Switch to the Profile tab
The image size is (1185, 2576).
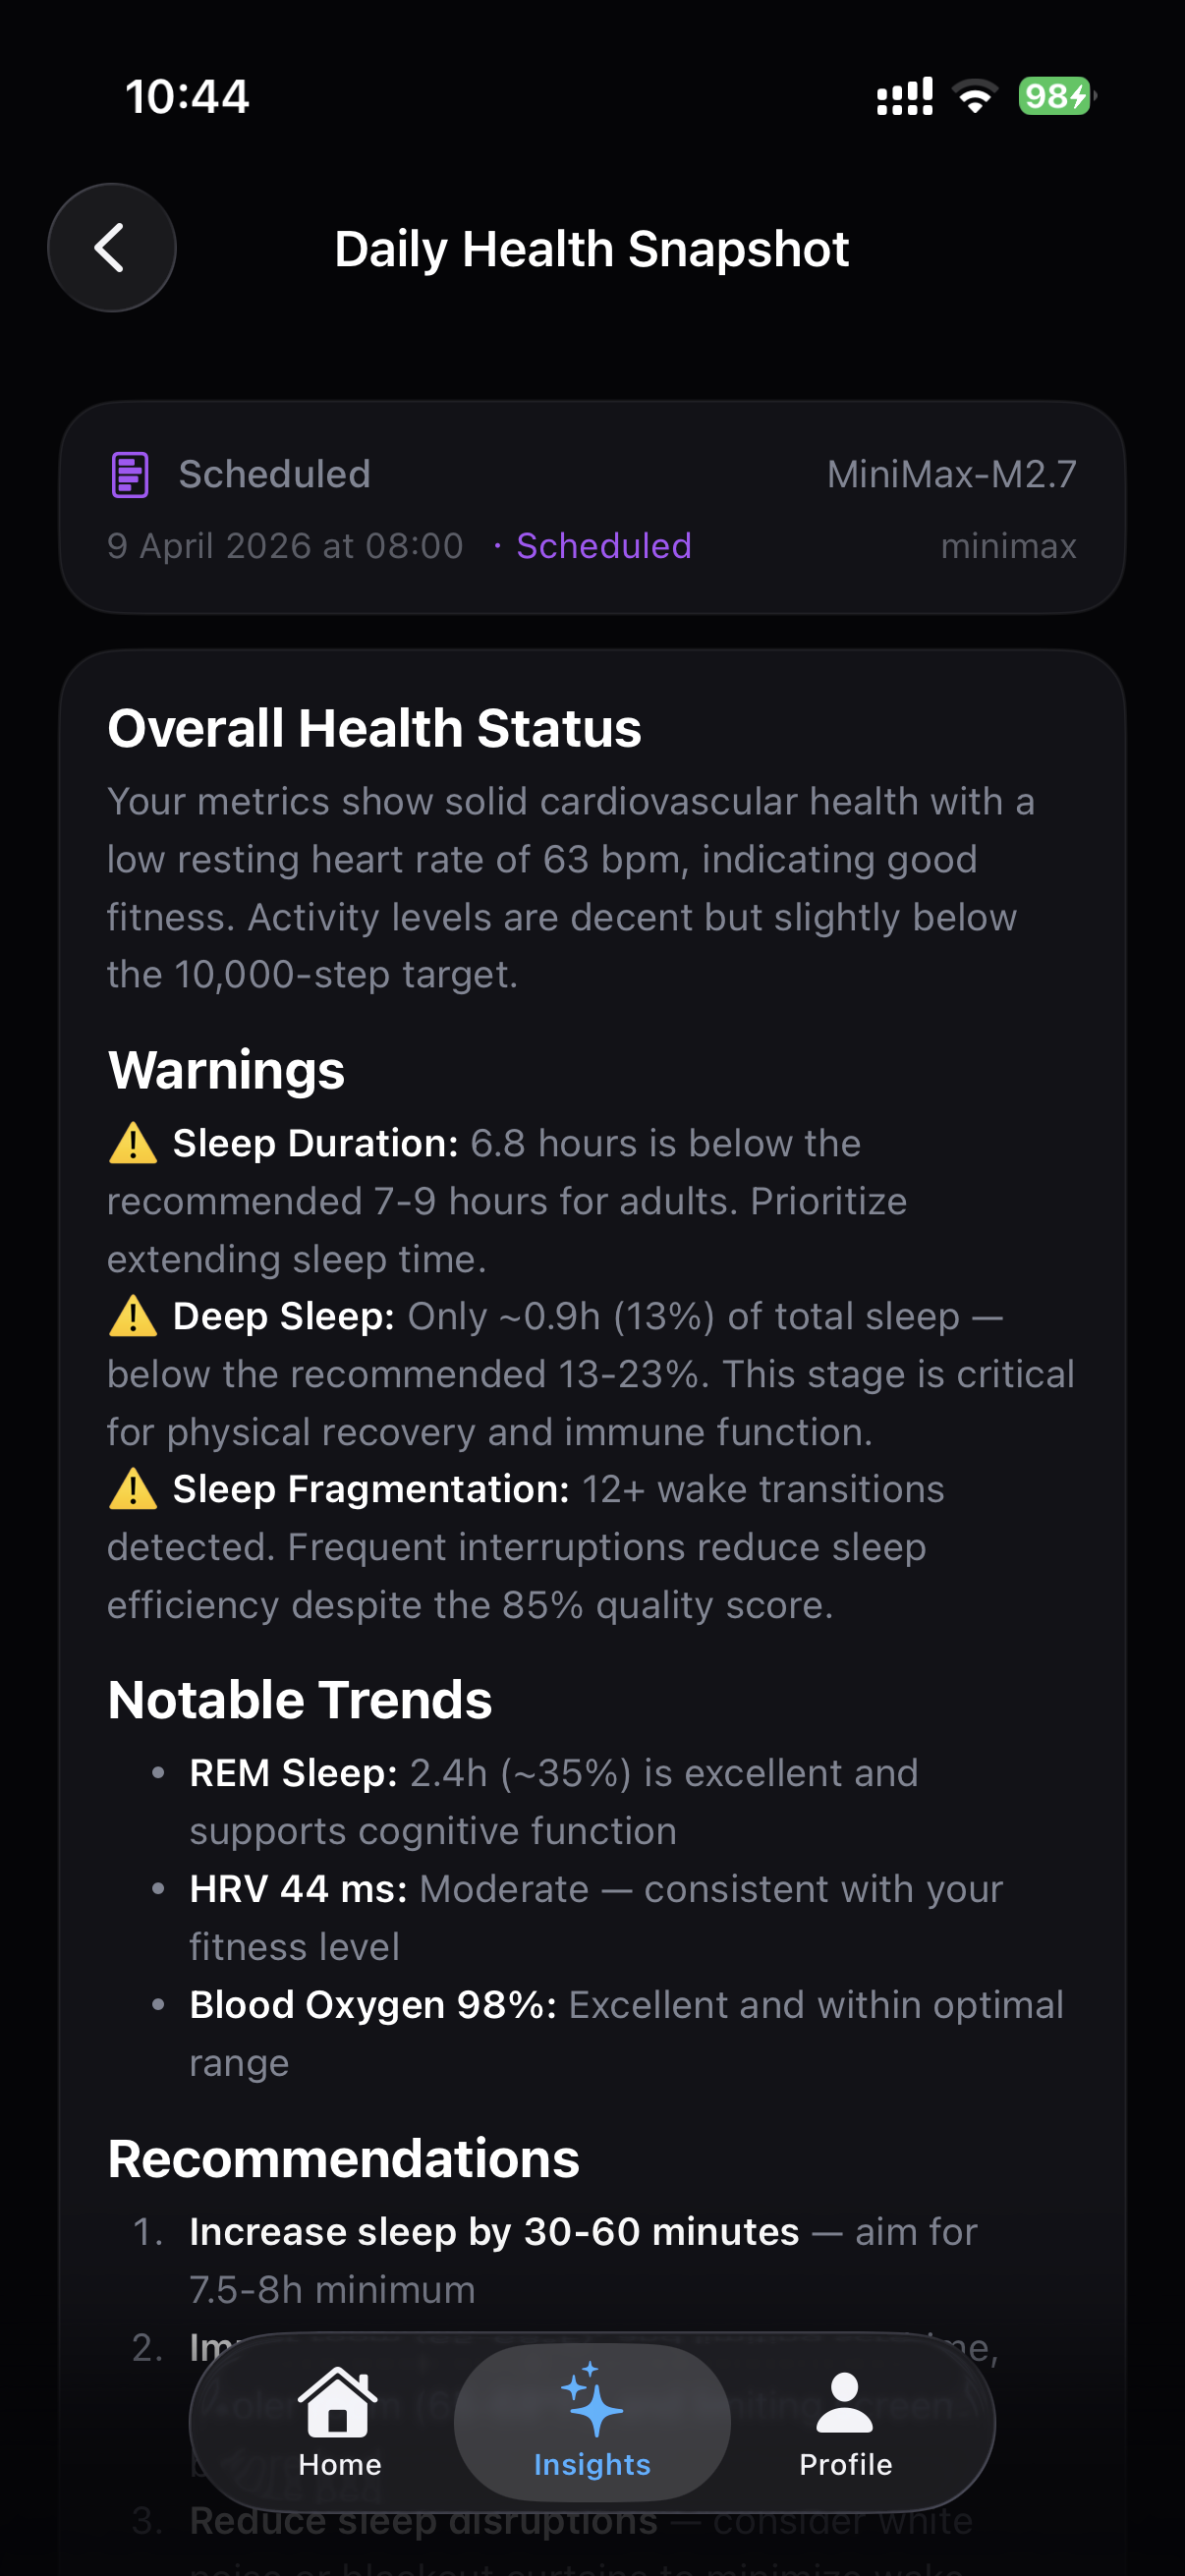click(845, 2465)
